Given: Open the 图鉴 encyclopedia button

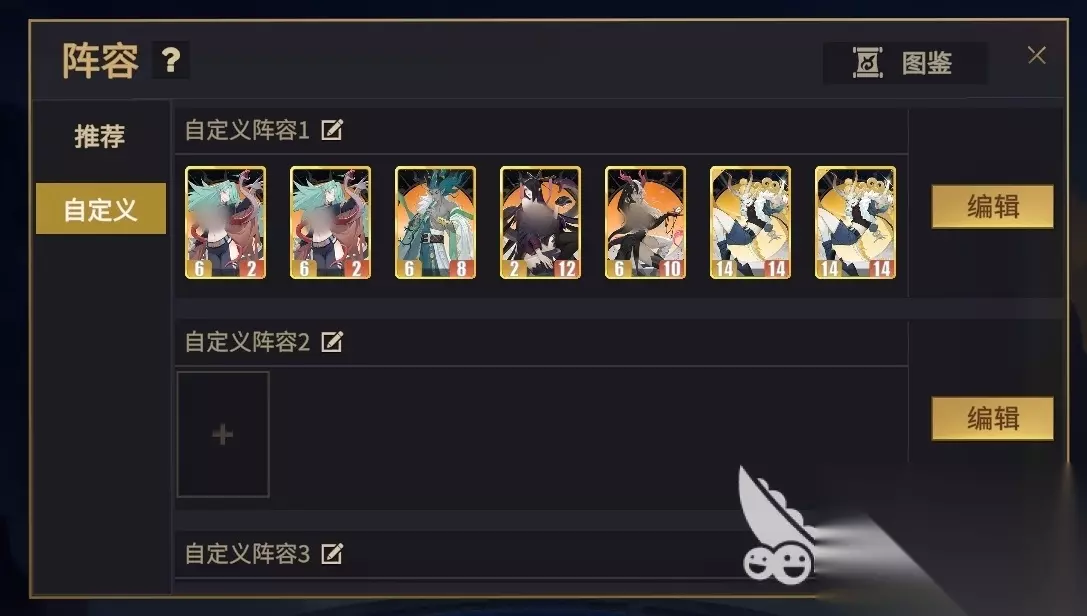Looking at the screenshot, I should click(x=905, y=63).
